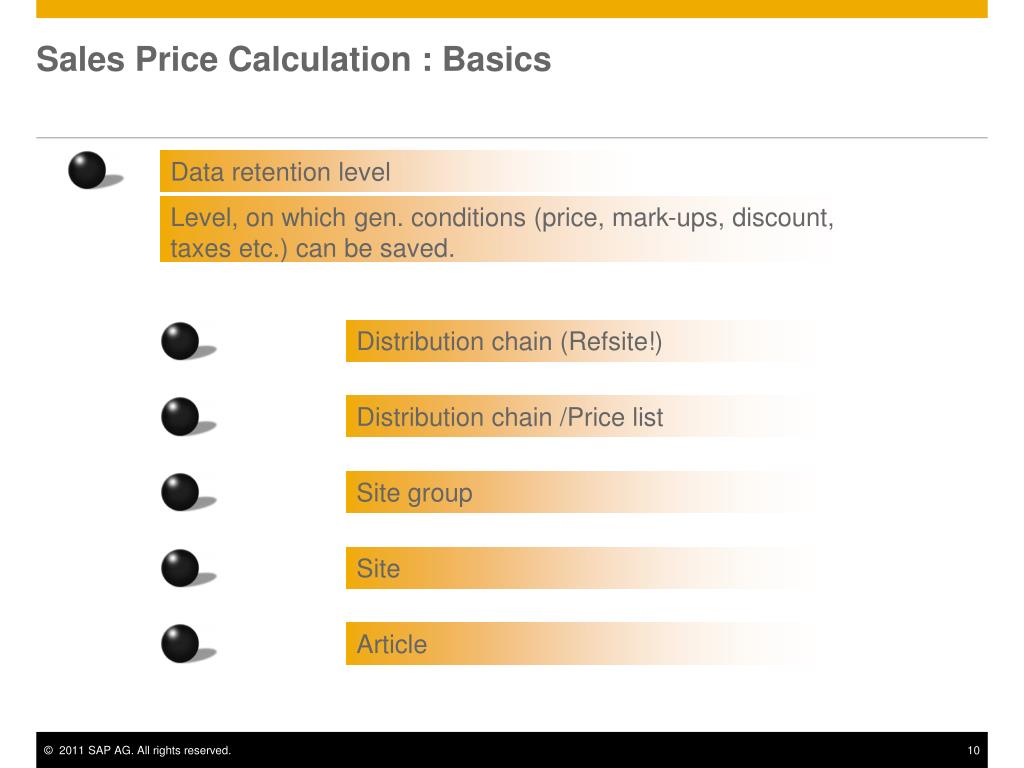Image resolution: width=1024 pixels, height=768 pixels.
Task: Click the 2011 SAP AG copyright text
Action: pyautogui.click(x=137, y=750)
